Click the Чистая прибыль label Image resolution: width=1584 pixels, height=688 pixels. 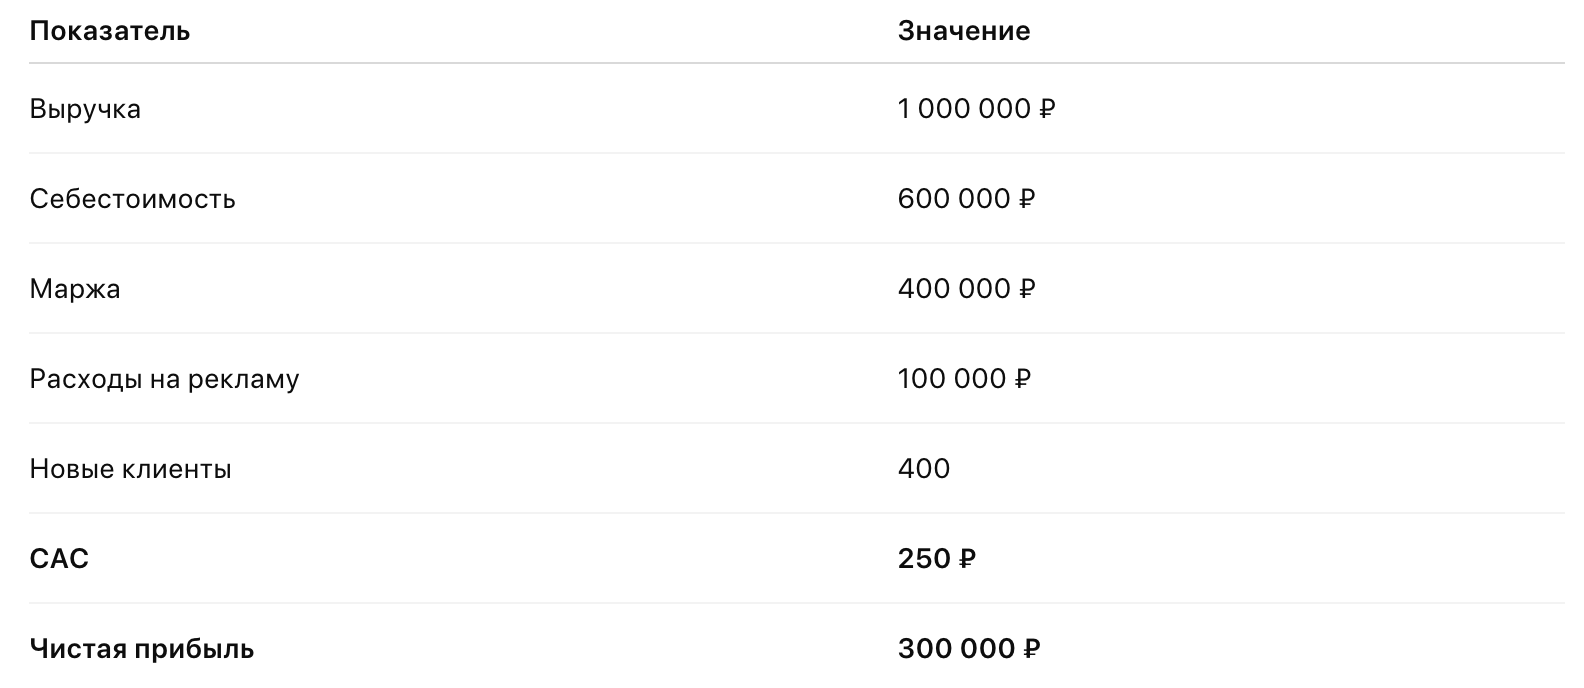[x=141, y=649]
